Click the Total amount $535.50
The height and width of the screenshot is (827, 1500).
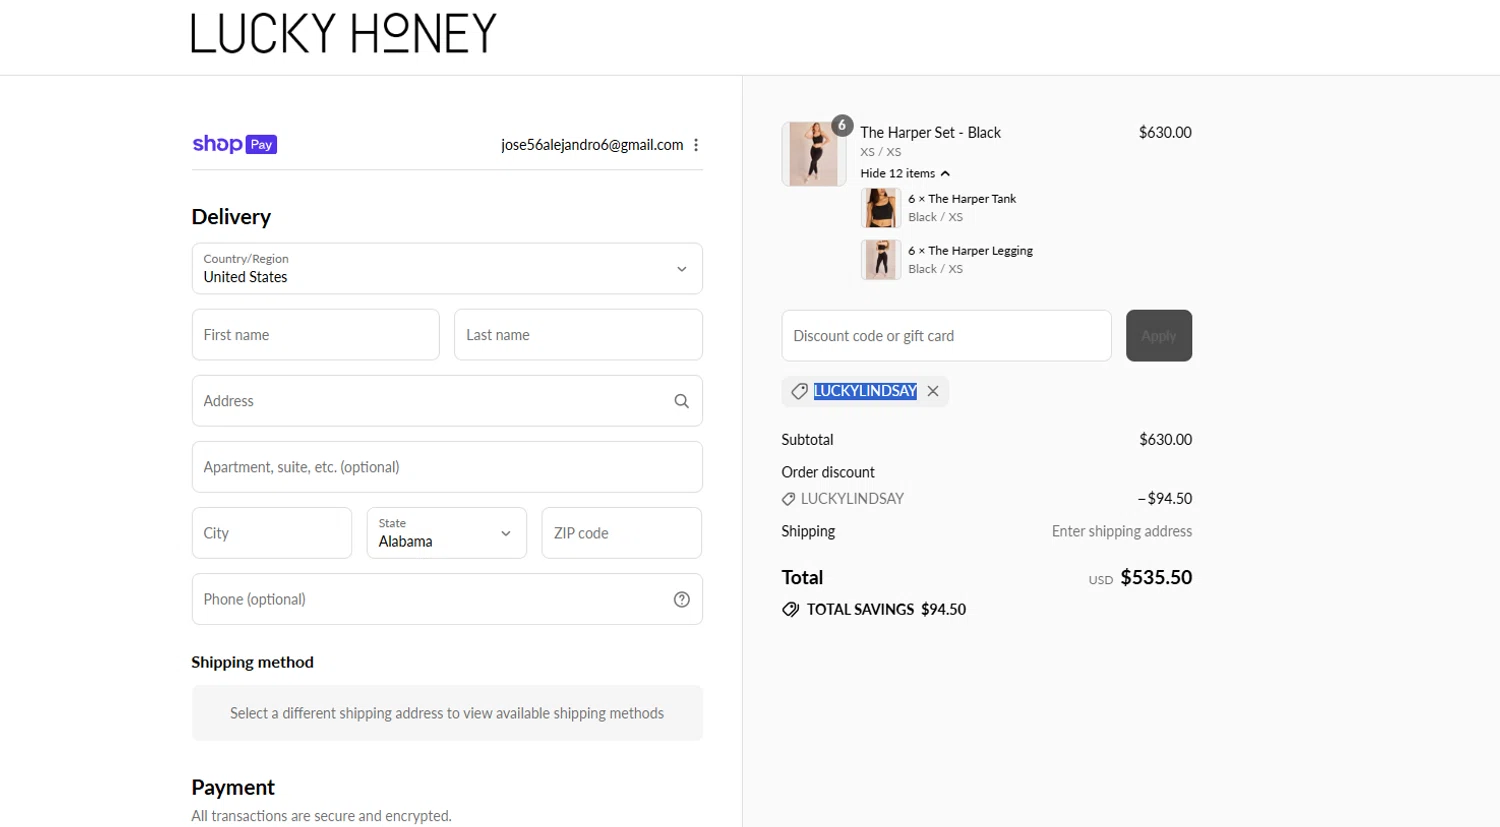pos(1156,577)
